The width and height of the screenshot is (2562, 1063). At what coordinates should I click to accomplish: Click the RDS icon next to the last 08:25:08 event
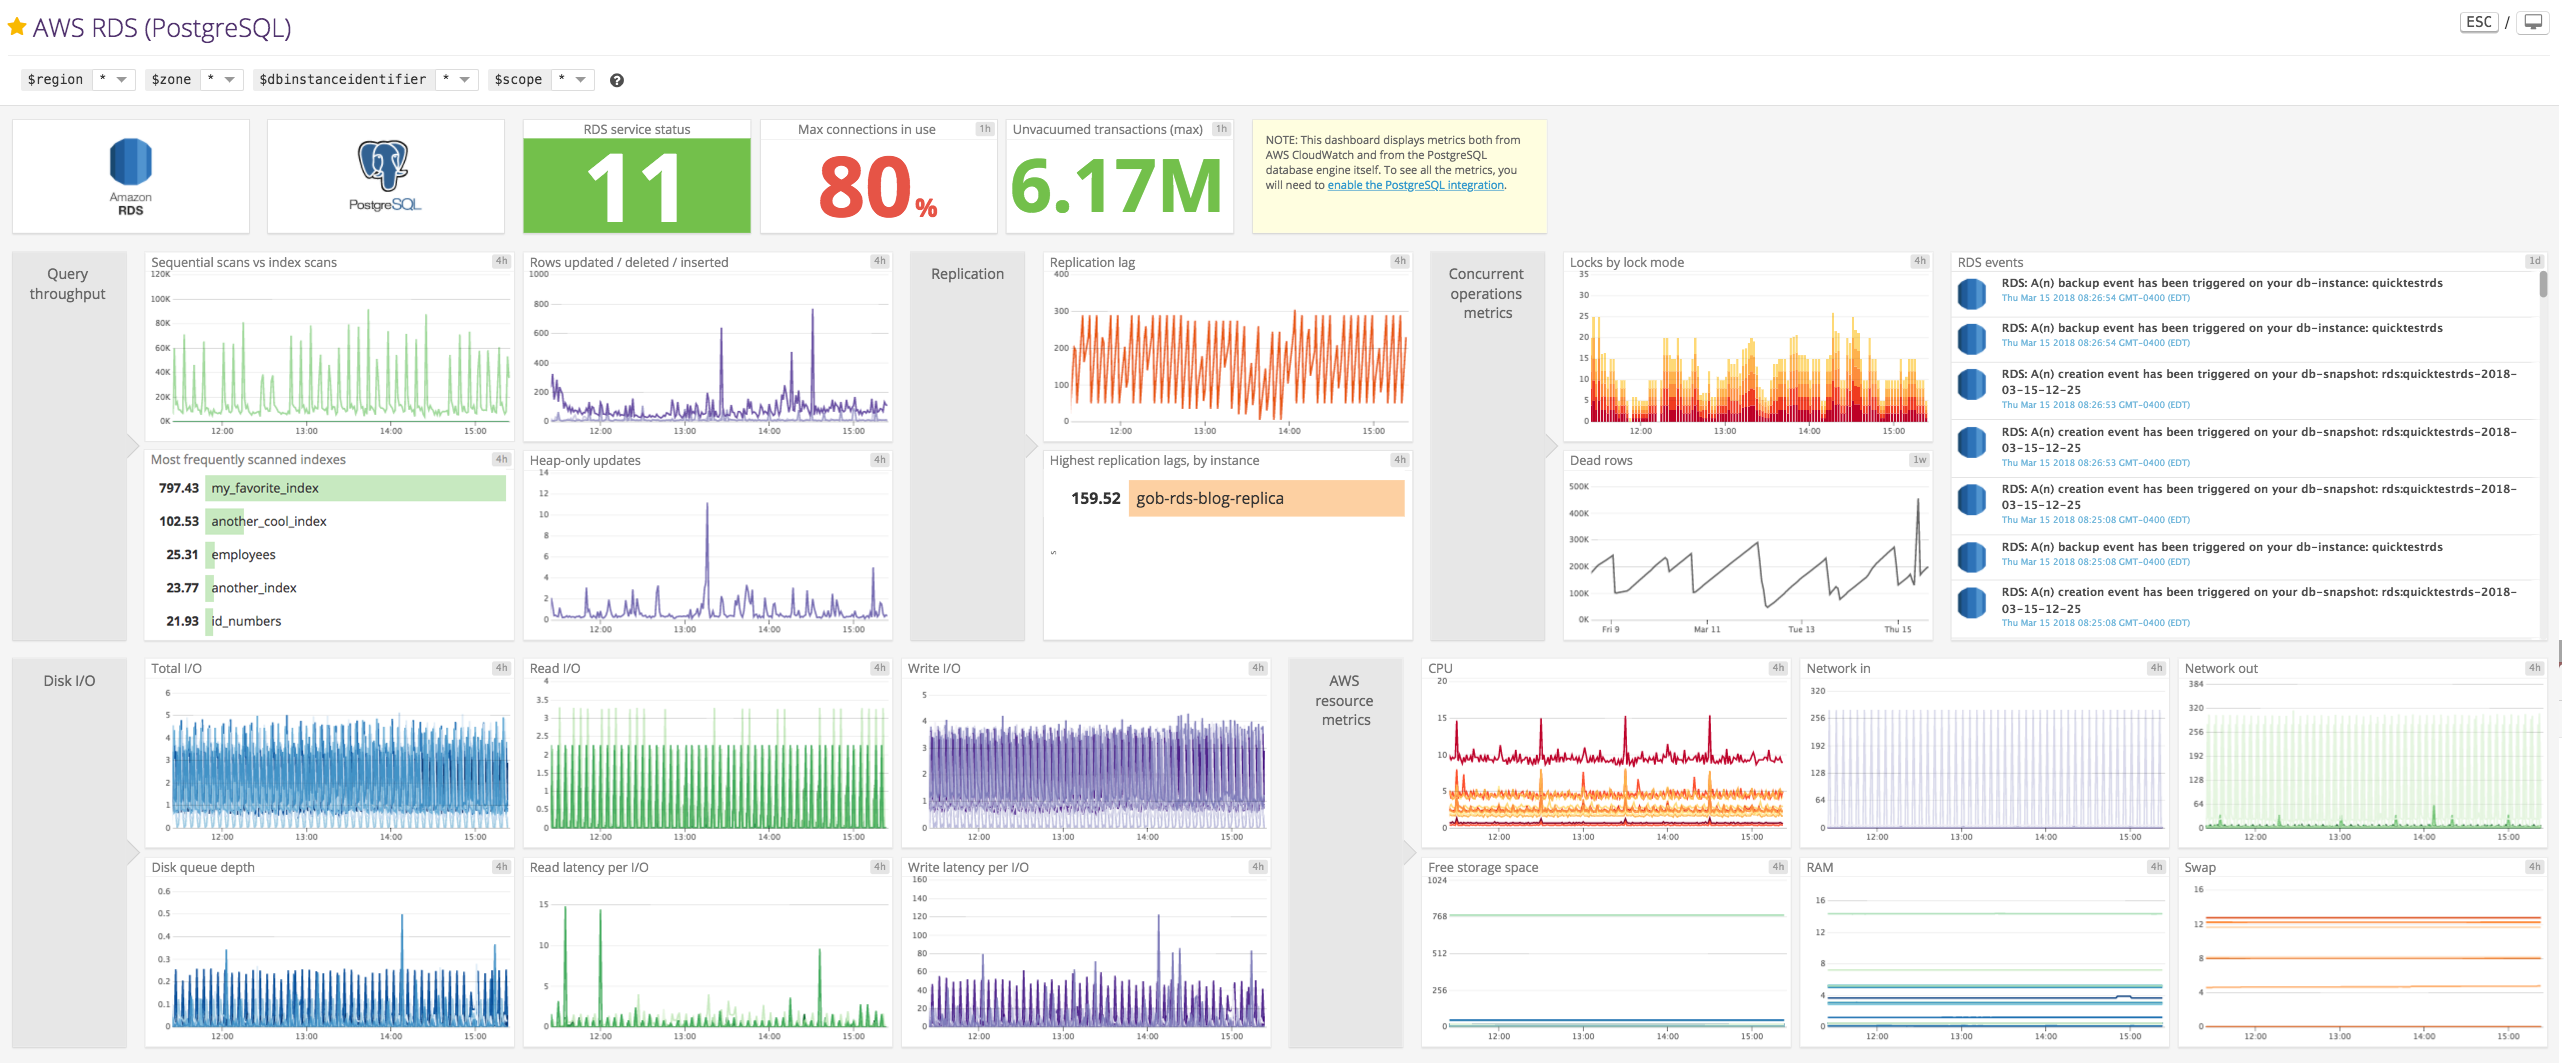coord(1971,603)
